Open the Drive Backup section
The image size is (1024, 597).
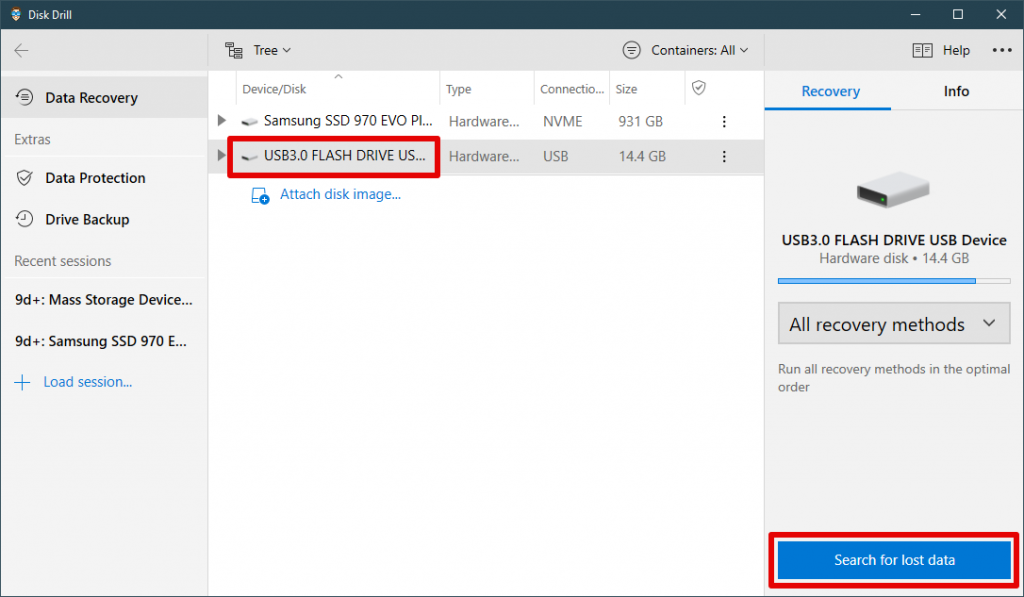(22, 219)
